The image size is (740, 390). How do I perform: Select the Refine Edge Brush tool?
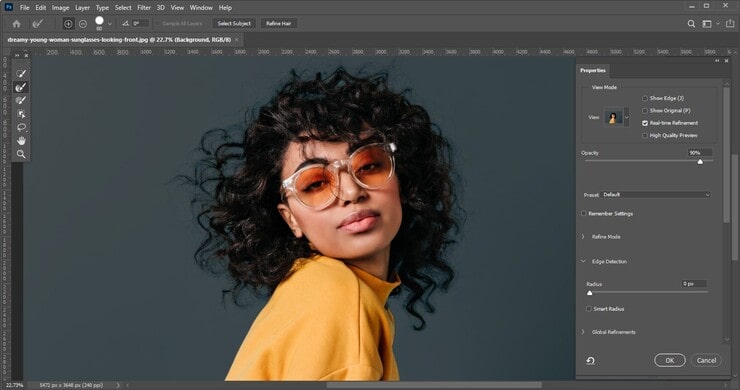click(x=21, y=87)
